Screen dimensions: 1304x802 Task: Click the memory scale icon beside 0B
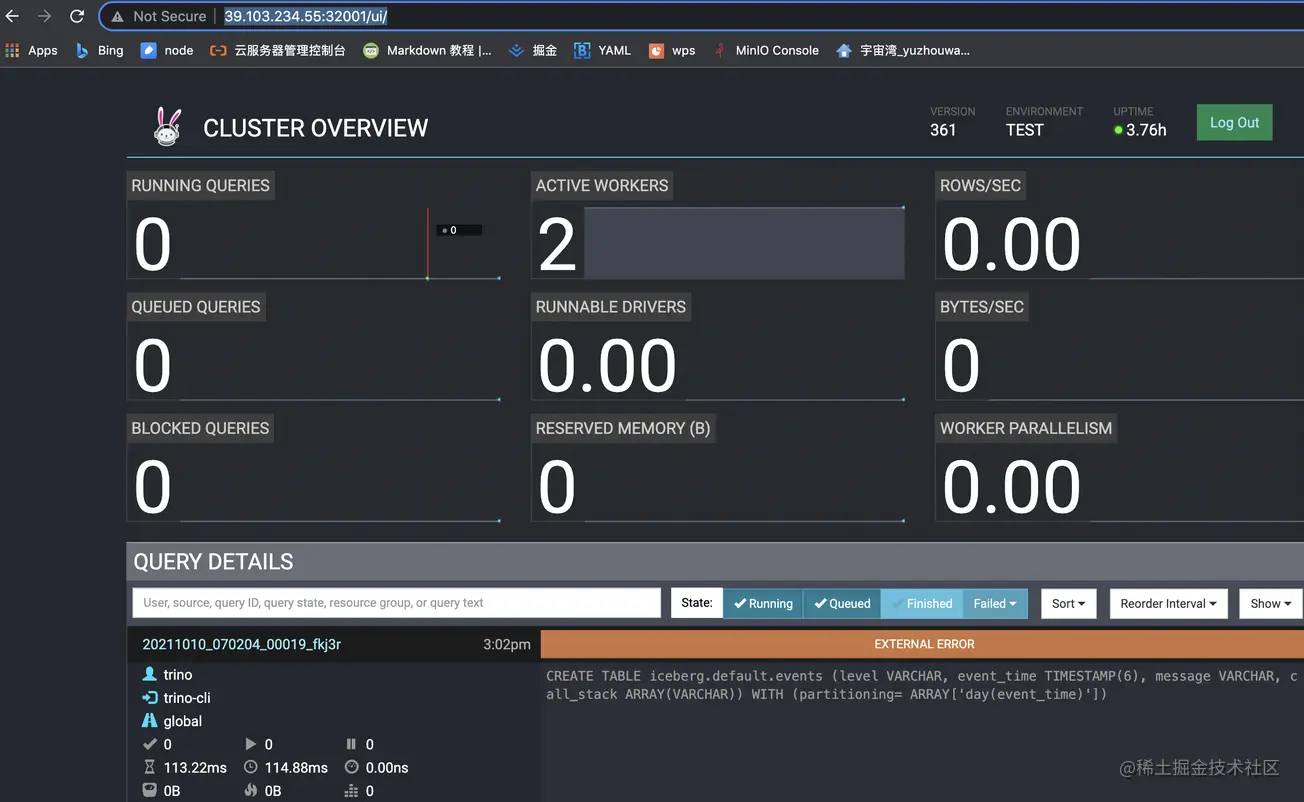click(x=150, y=790)
